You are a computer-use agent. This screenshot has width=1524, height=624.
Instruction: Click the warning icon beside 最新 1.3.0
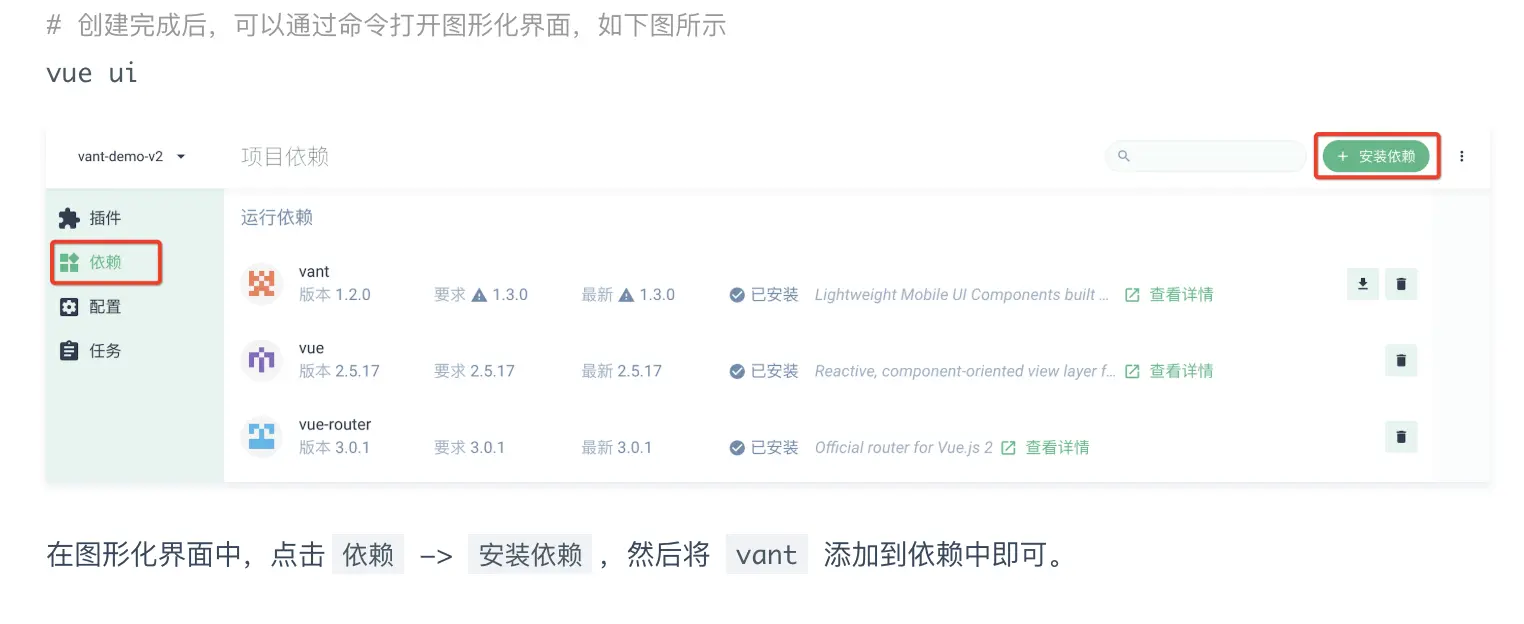point(626,295)
